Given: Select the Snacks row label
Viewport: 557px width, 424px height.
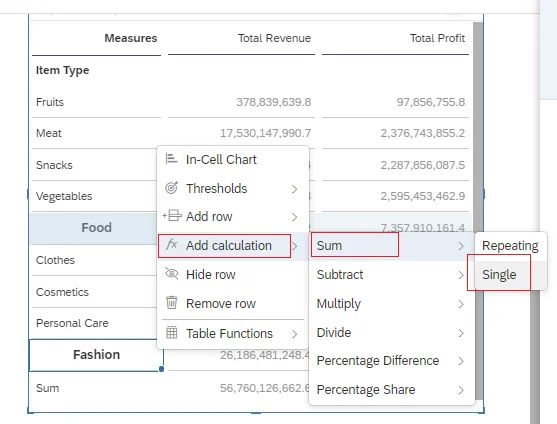Looking at the screenshot, I should pyautogui.click(x=54, y=165).
